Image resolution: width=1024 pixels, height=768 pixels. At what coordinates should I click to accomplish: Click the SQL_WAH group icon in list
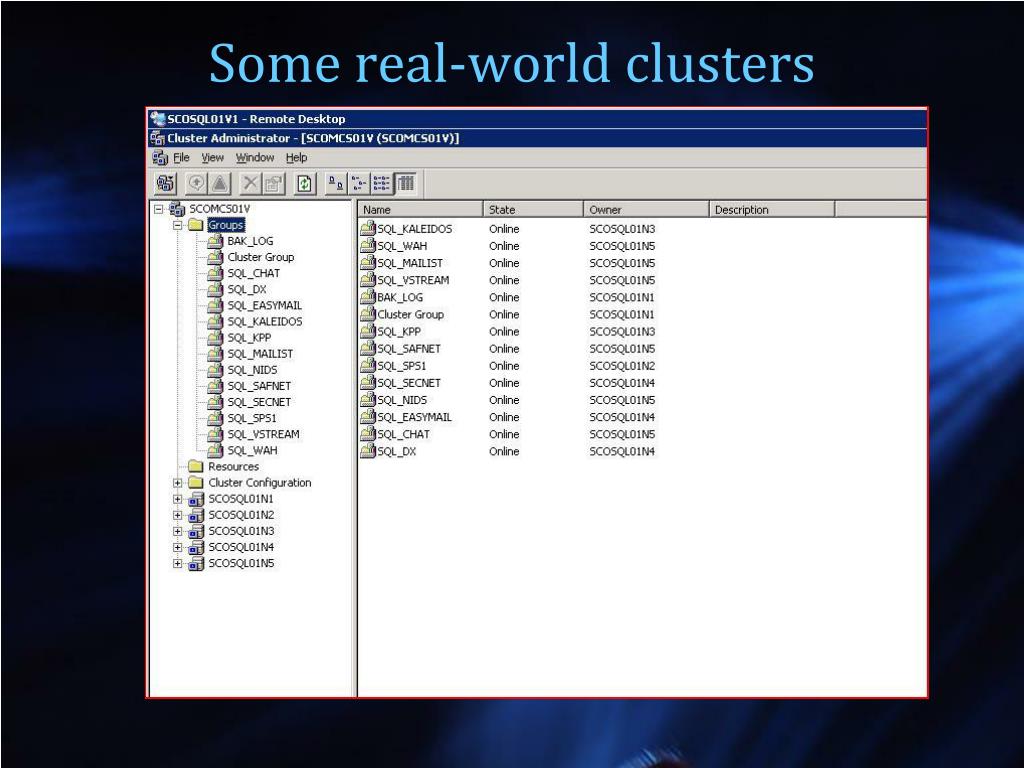click(368, 246)
